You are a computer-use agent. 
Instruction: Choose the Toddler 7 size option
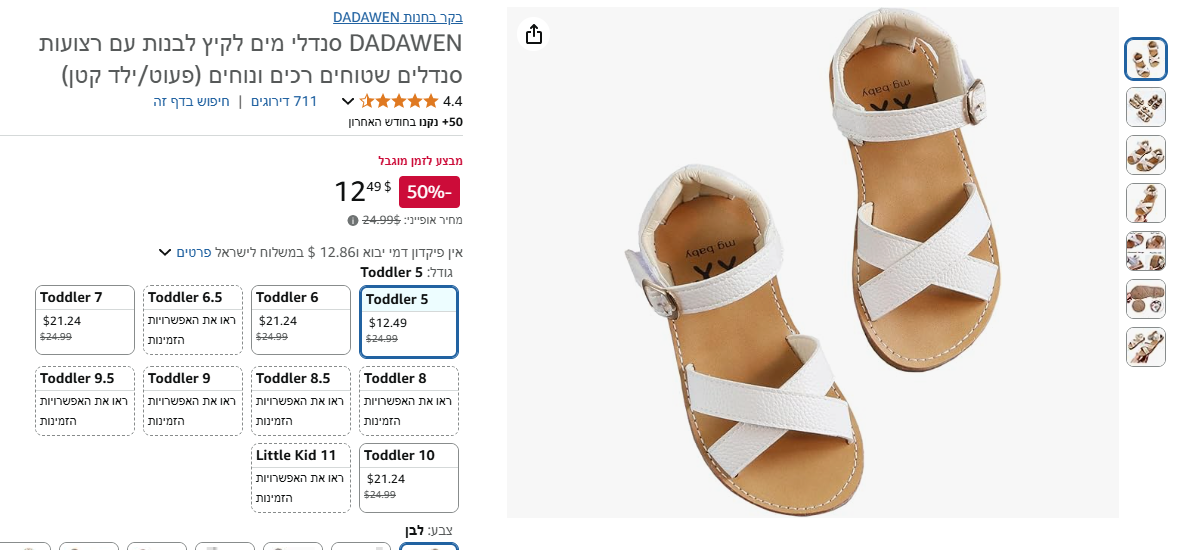[x=85, y=320]
